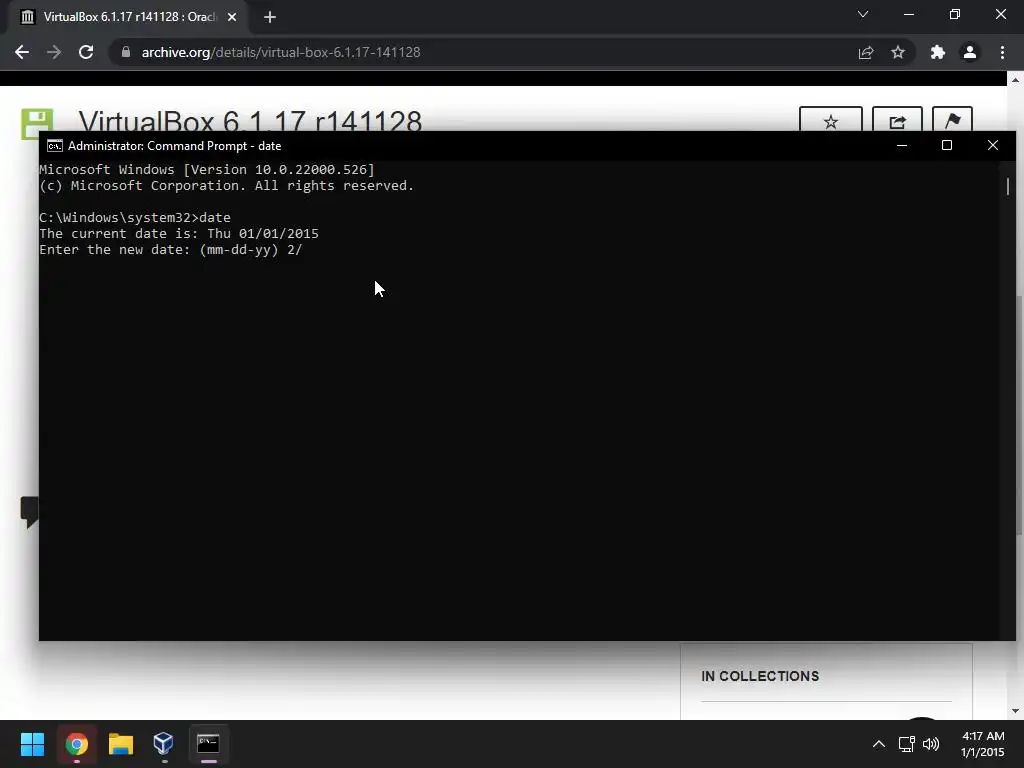Image resolution: width=1024 pixels, height=768 pixels.
Task: Maximize the Command Prompt window
Action: (x=947, y=146)
